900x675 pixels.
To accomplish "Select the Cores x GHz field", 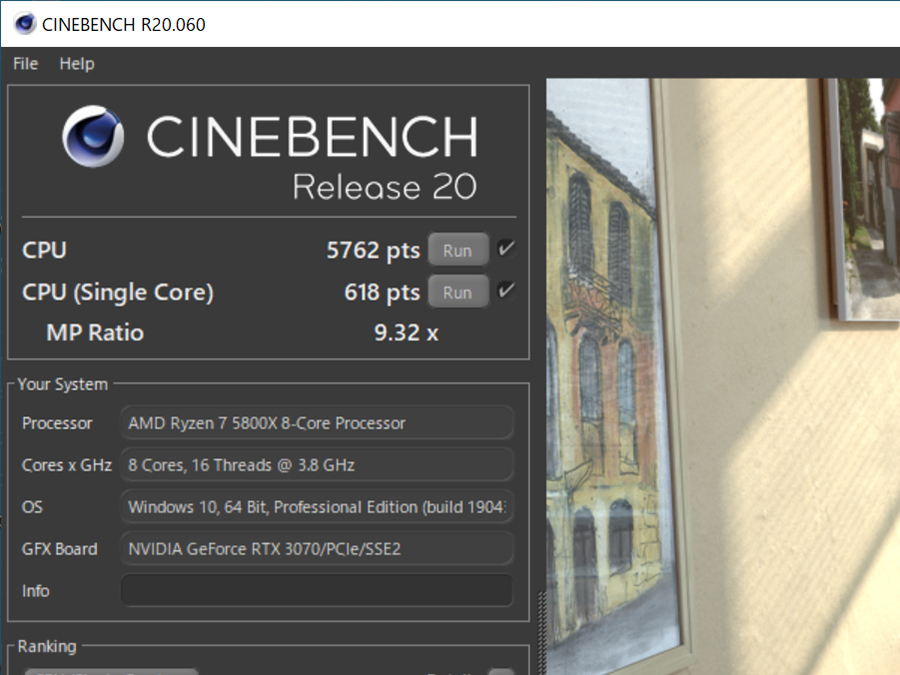I will click(x=317, y=465).
